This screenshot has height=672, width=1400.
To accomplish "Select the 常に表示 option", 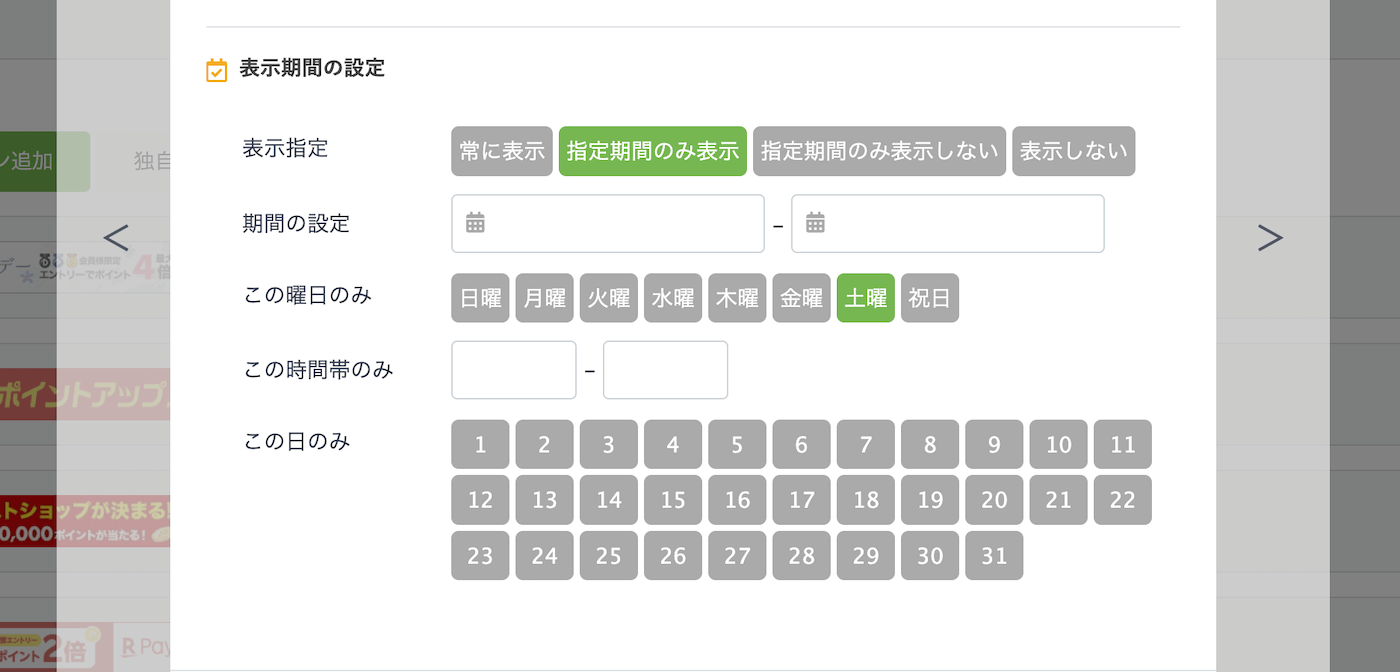I will point(502,151).
